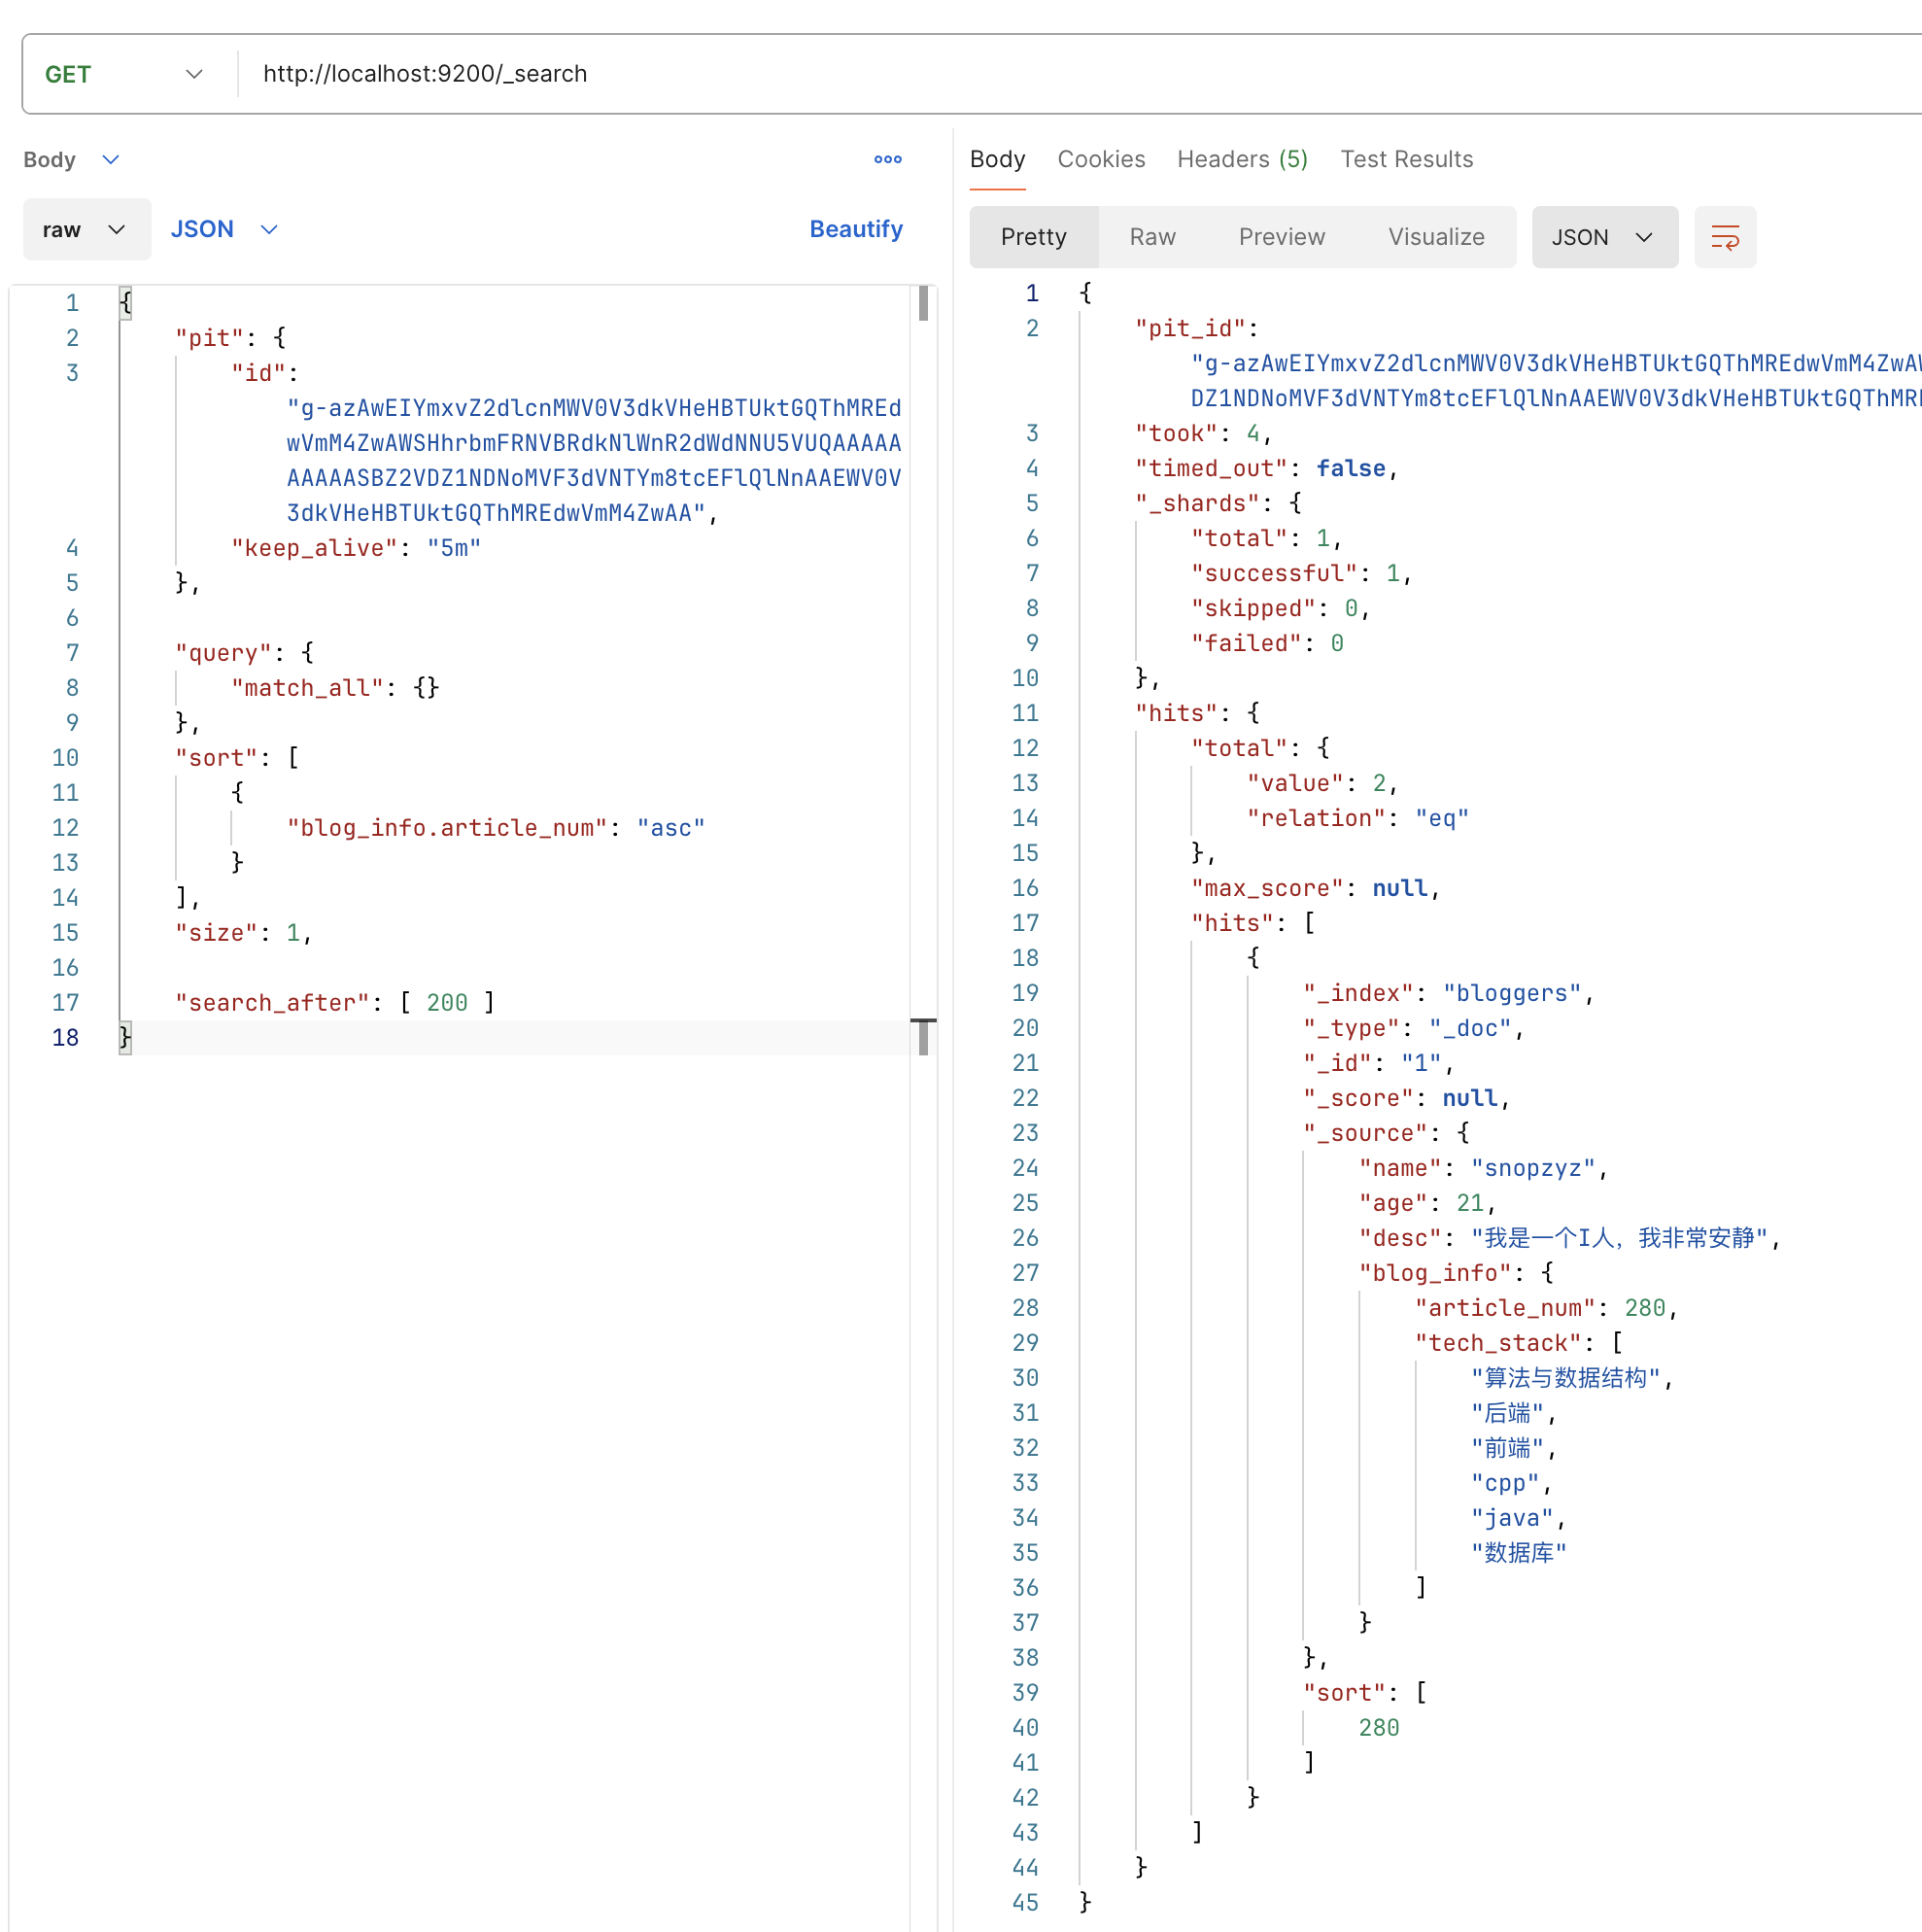Image resolution: width=1922 pixels, height=1932 pixels.
Task: Click the Beautify link
Action: click(856, 229)
